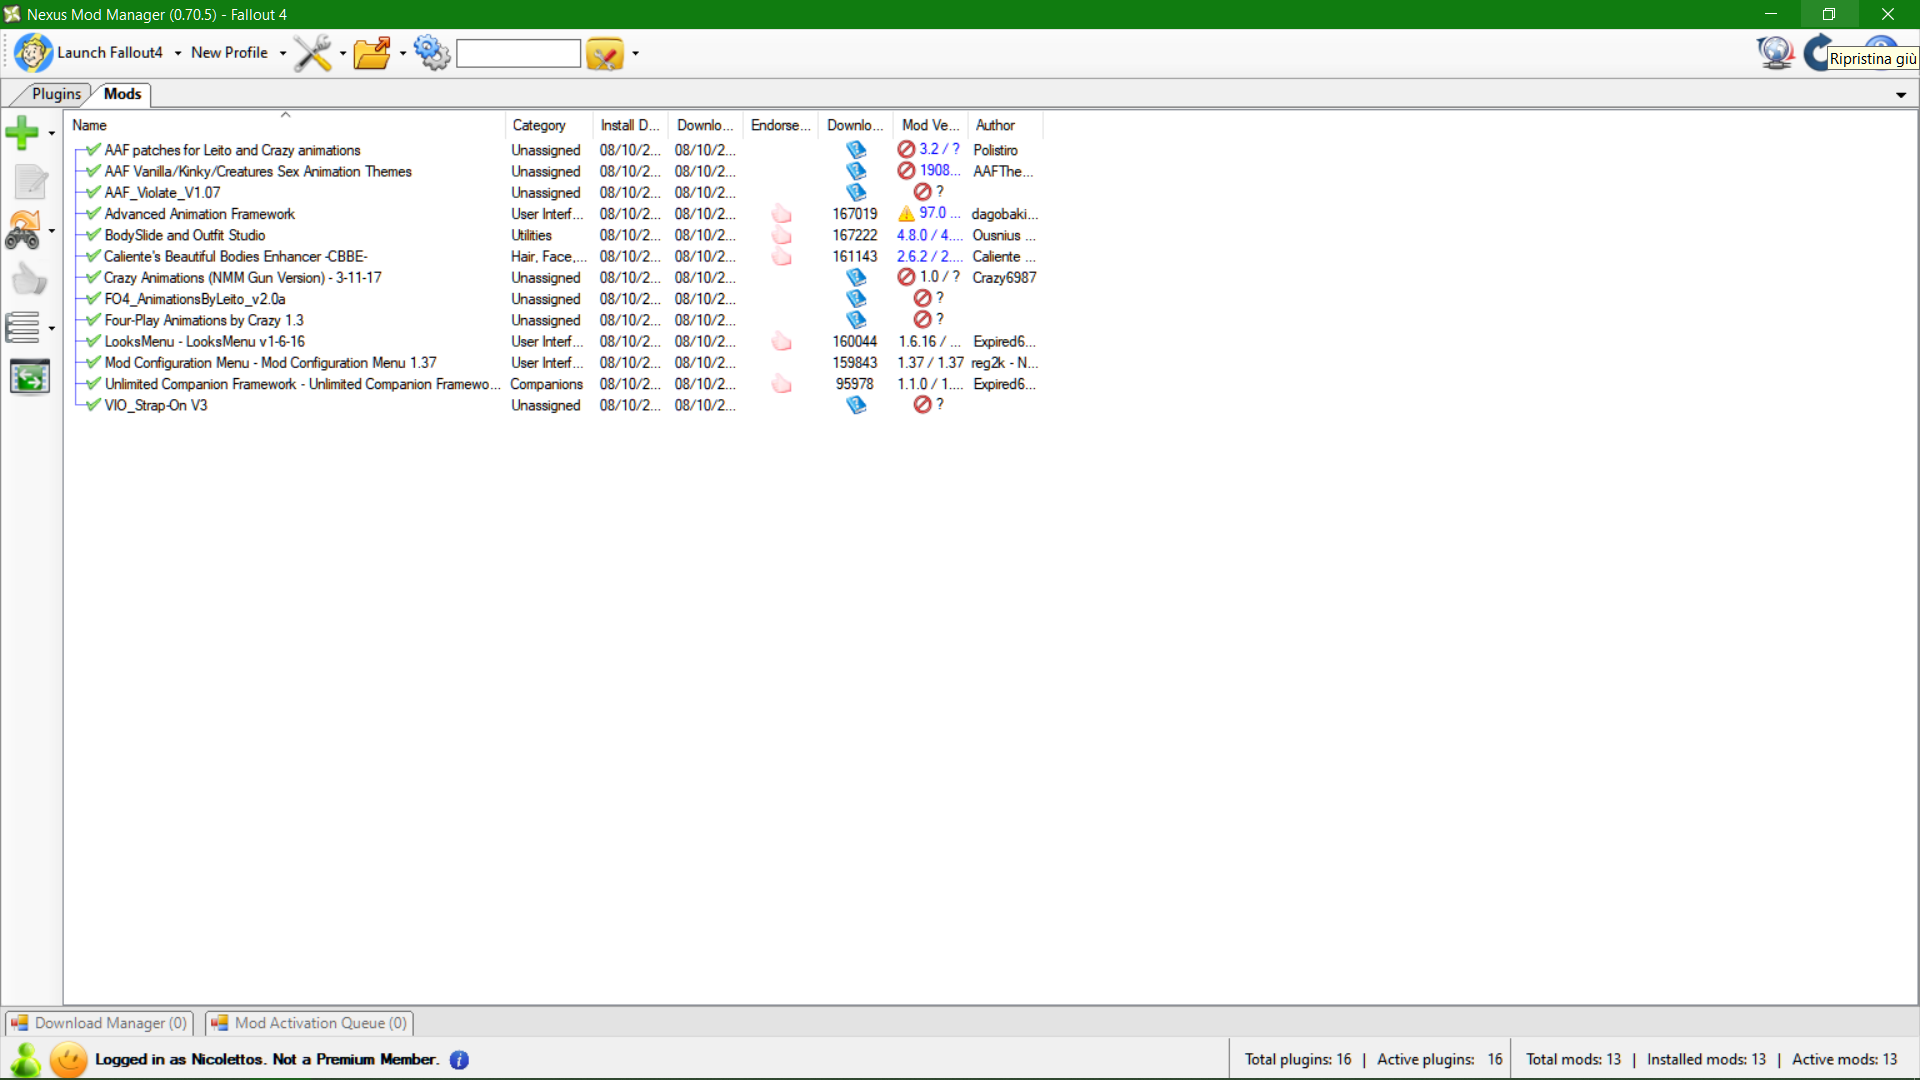Open the Download Manager (0) tab

pyautogui.click(x=99, y=1023)
